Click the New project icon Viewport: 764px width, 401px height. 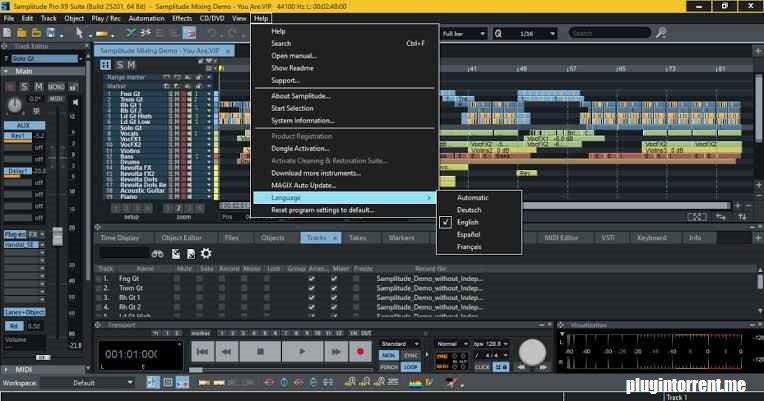(x=7, y=33)
